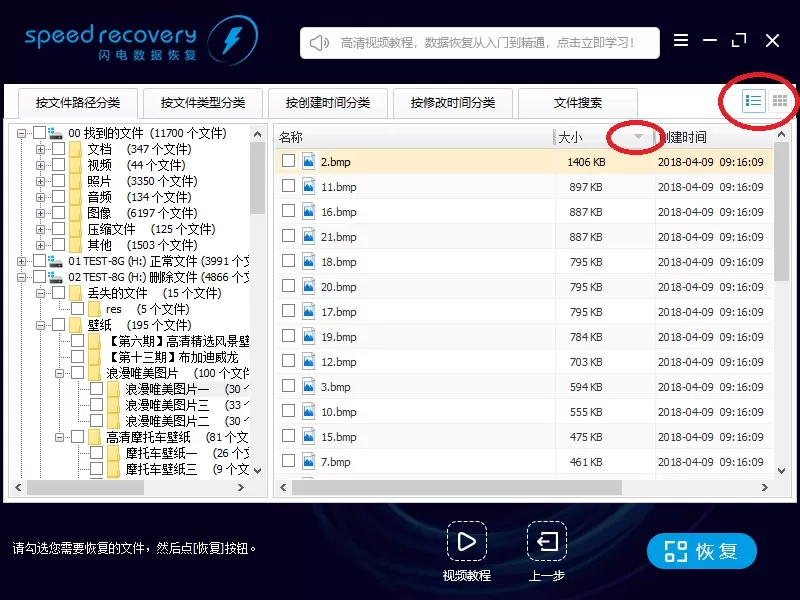Open the 文件搜索 tab
The height and width of the screenshot is (600, 800).
pyautogui.click(x=578, y=103)
